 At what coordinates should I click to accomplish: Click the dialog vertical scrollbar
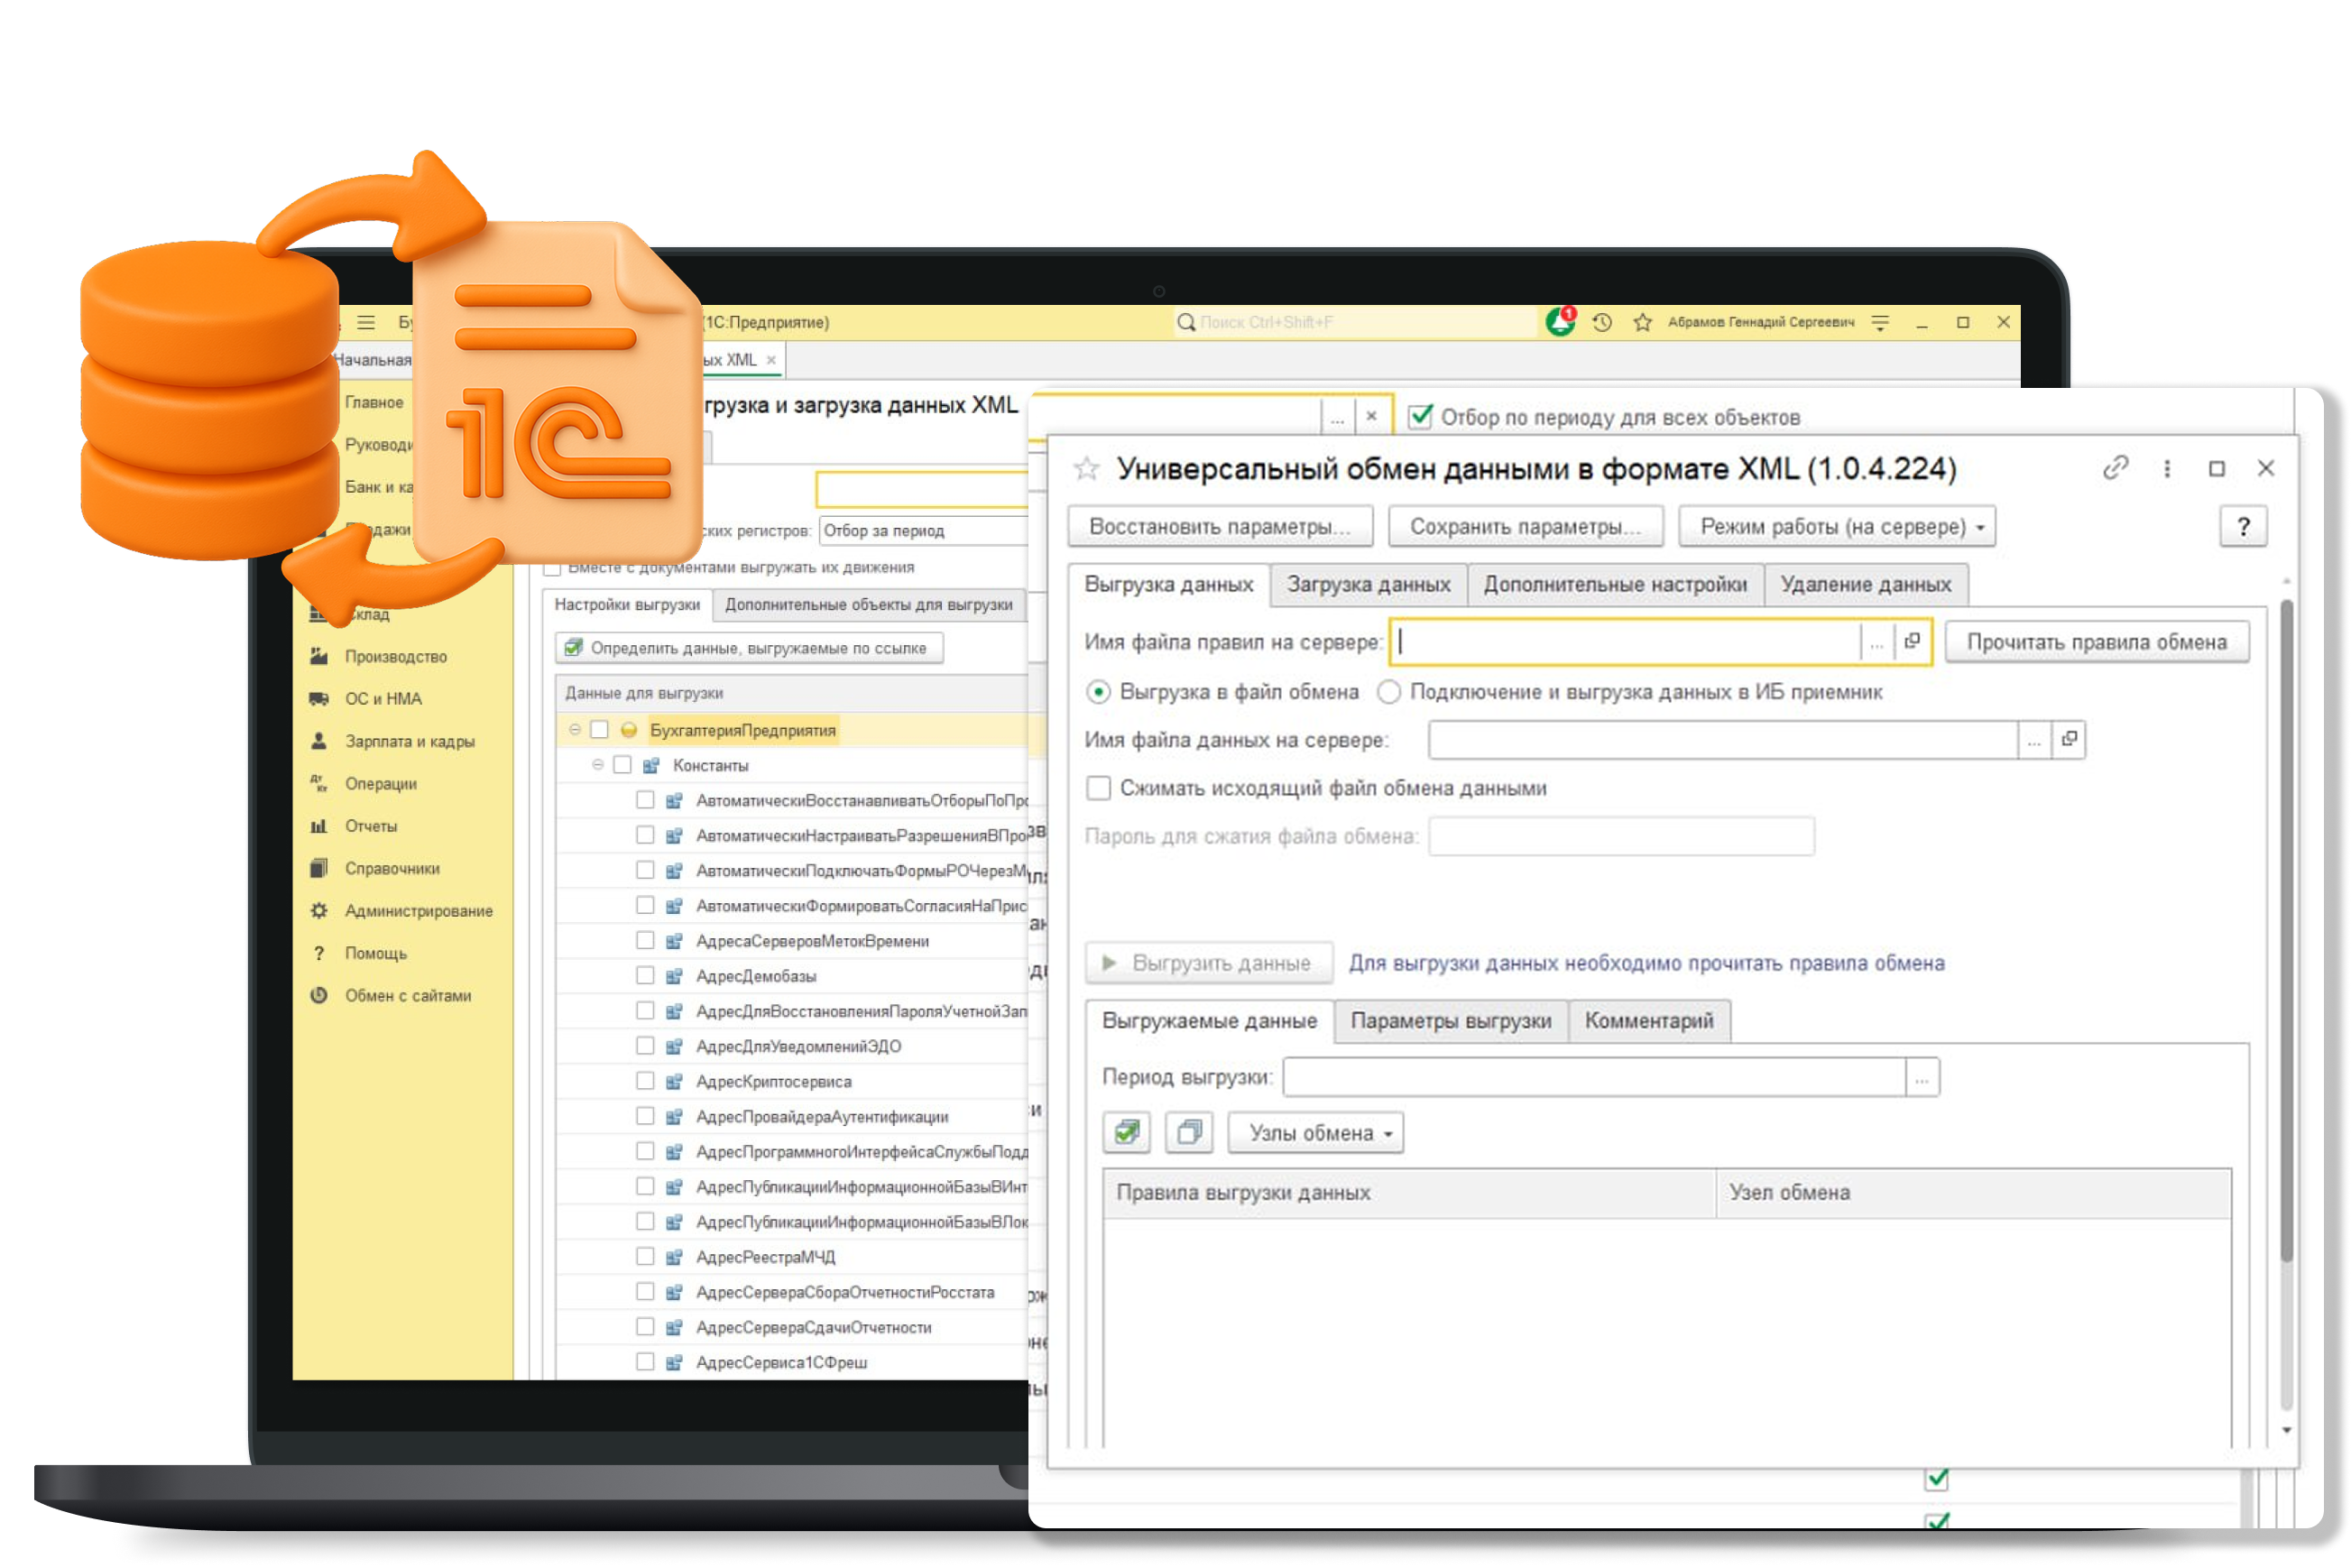(x=2286, y=930)
